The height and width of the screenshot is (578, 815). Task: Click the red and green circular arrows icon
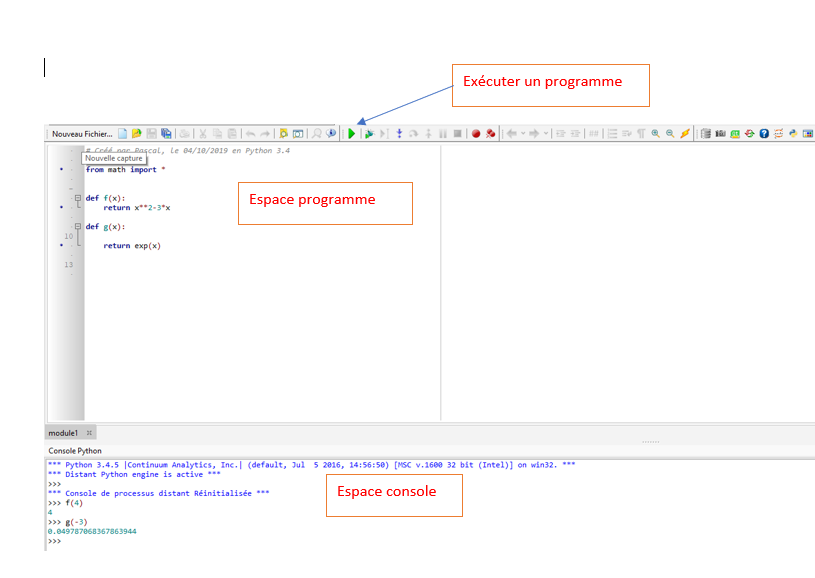(750, 134)
